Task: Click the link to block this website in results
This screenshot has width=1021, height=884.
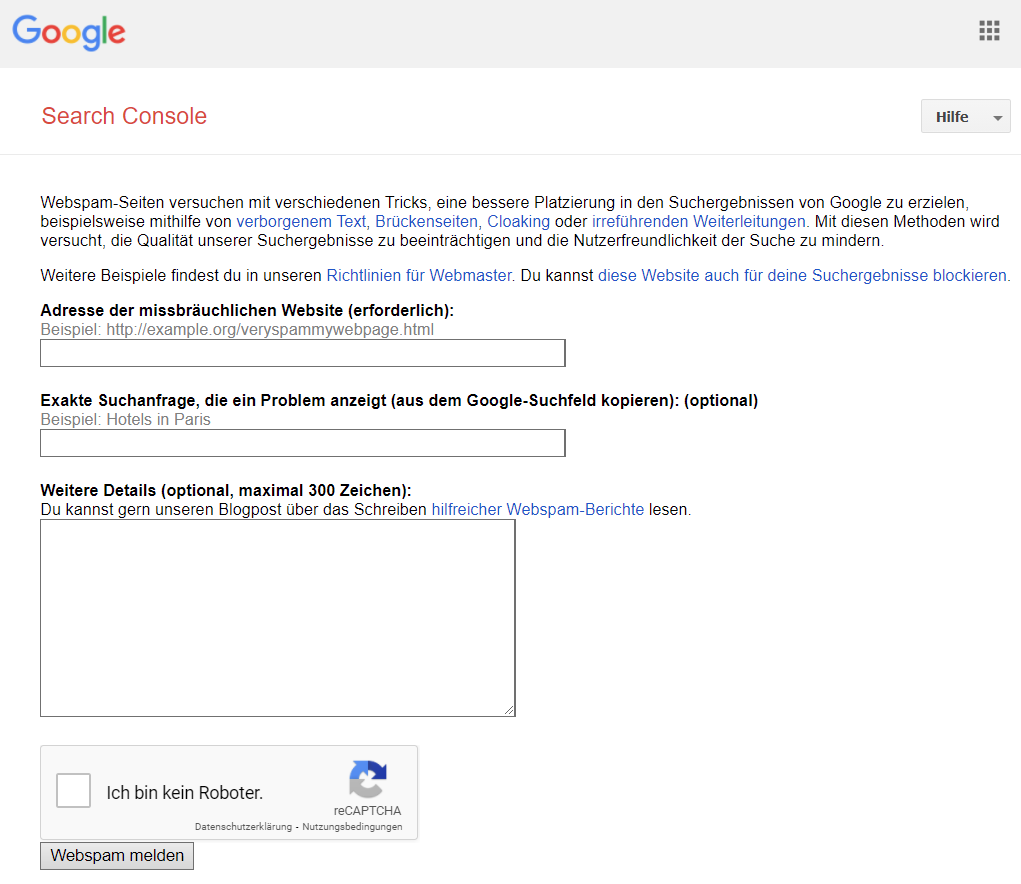Action: (802, 275)
